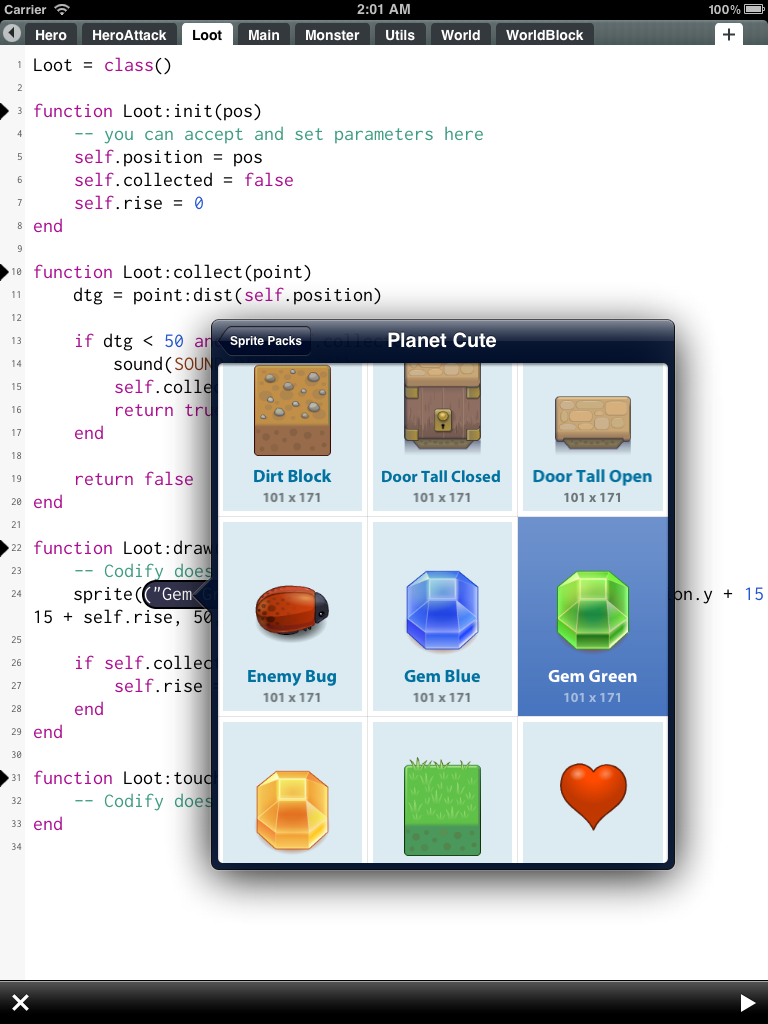
Task: Select the Door Tall Open sprite
Action: click(592, 436)
